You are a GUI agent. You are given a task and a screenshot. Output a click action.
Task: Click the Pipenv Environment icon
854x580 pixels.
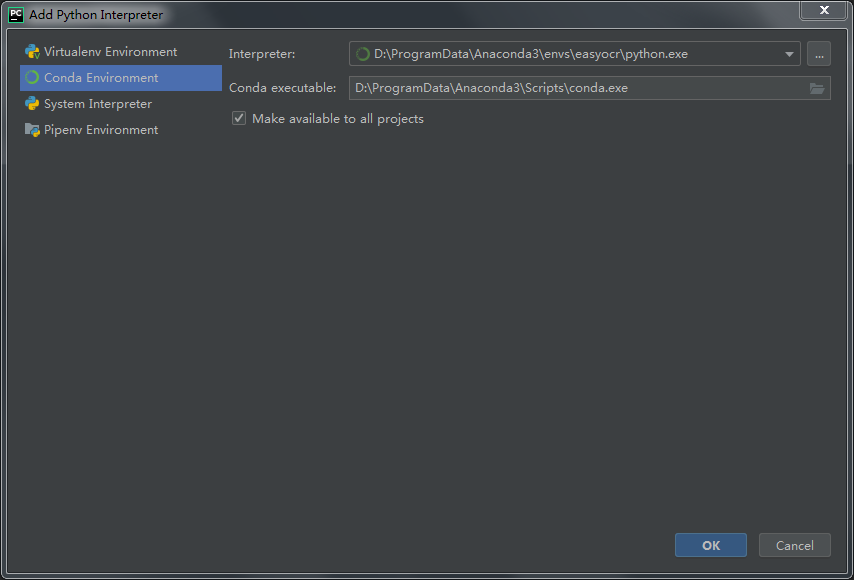click(x=33, y=129)
